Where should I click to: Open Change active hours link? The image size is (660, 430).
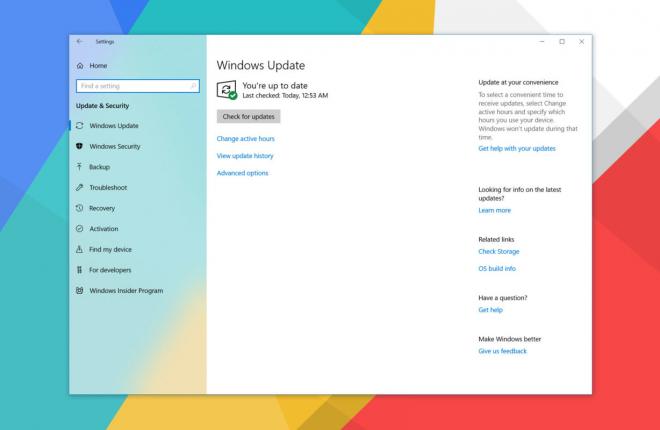(245, 138)
